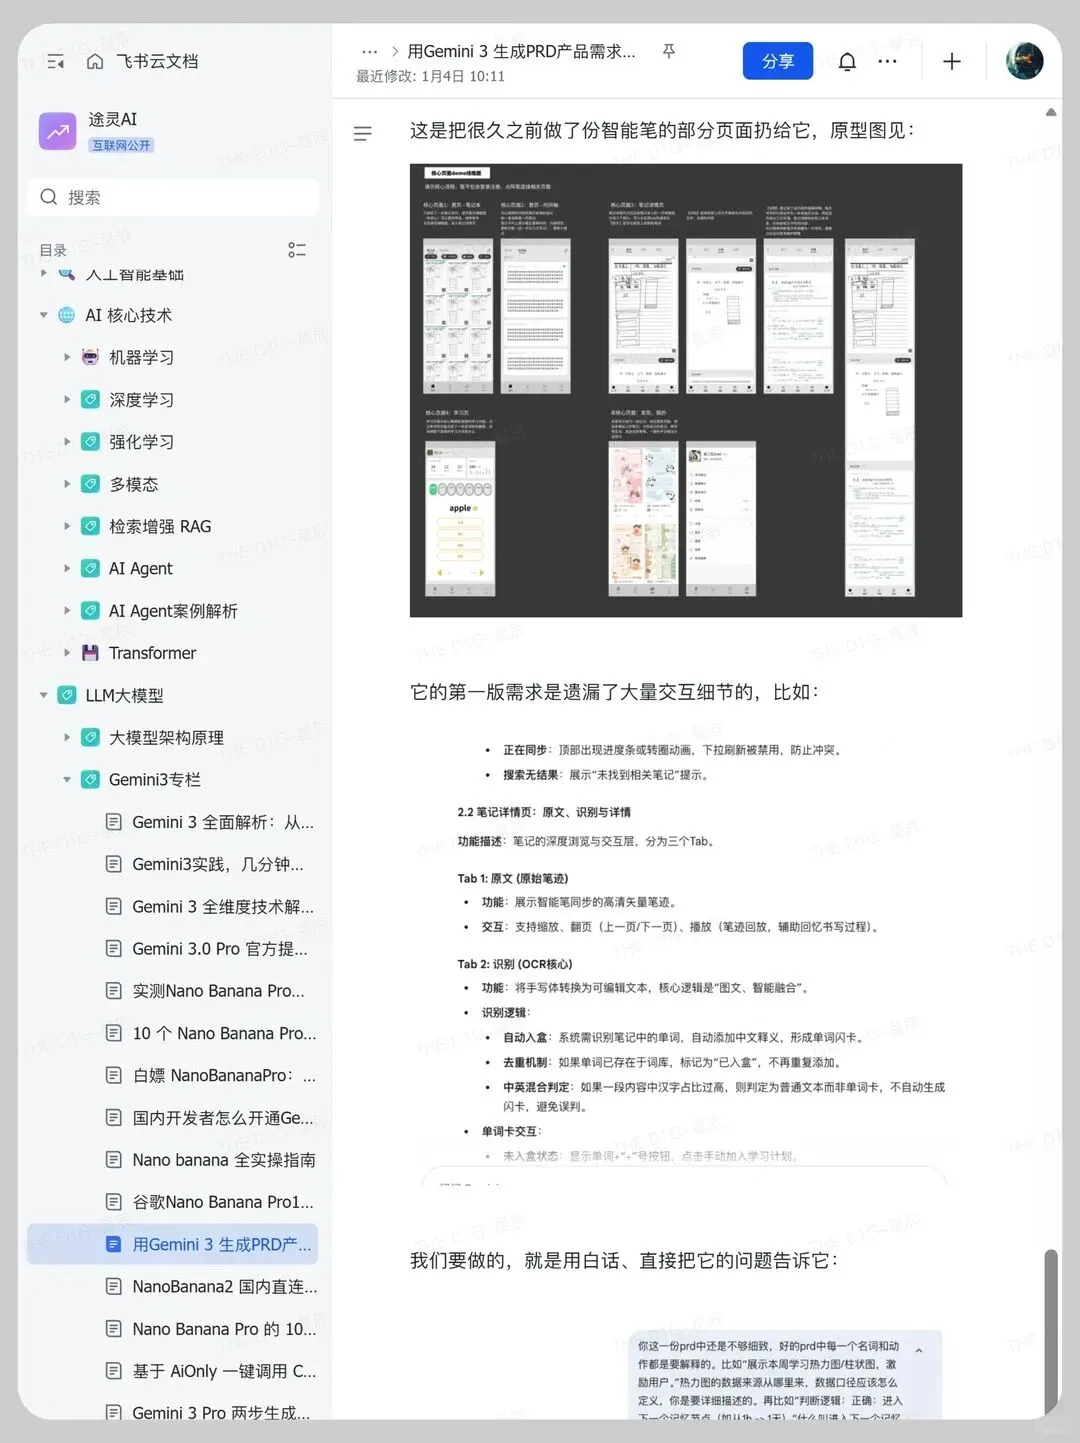Open more options ellipsis beside the bell
This screenshot has width=1080, height=1443.
click(887, 62)
